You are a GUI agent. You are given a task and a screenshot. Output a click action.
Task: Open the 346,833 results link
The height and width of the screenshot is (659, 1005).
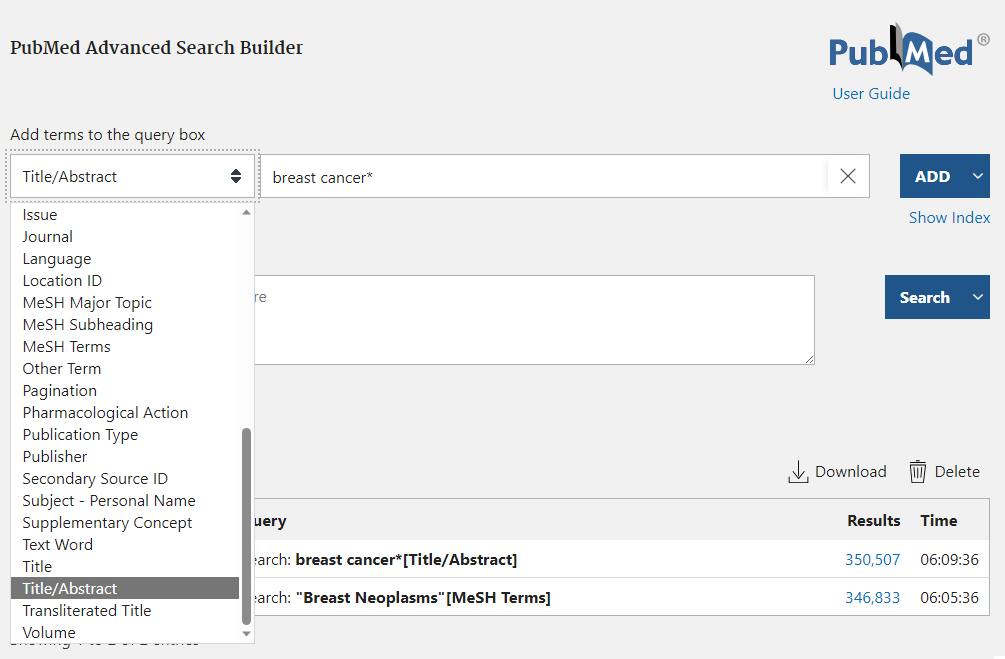pos(872,597)
